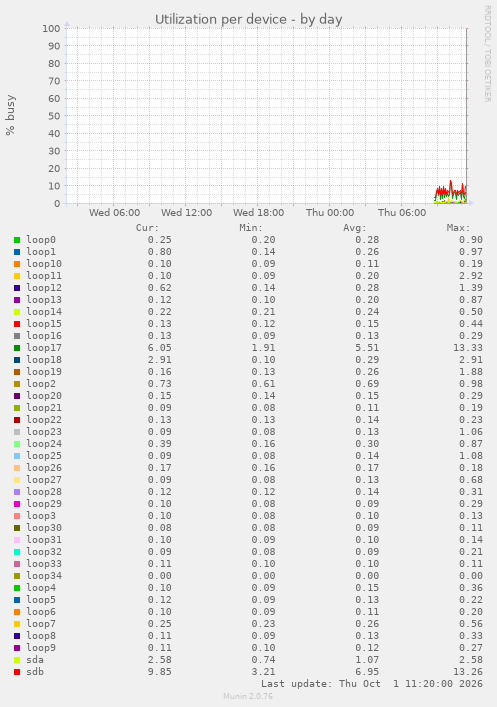Click the loop20 legend label
This screenshot has height=707, width=497.
(44, 396)
